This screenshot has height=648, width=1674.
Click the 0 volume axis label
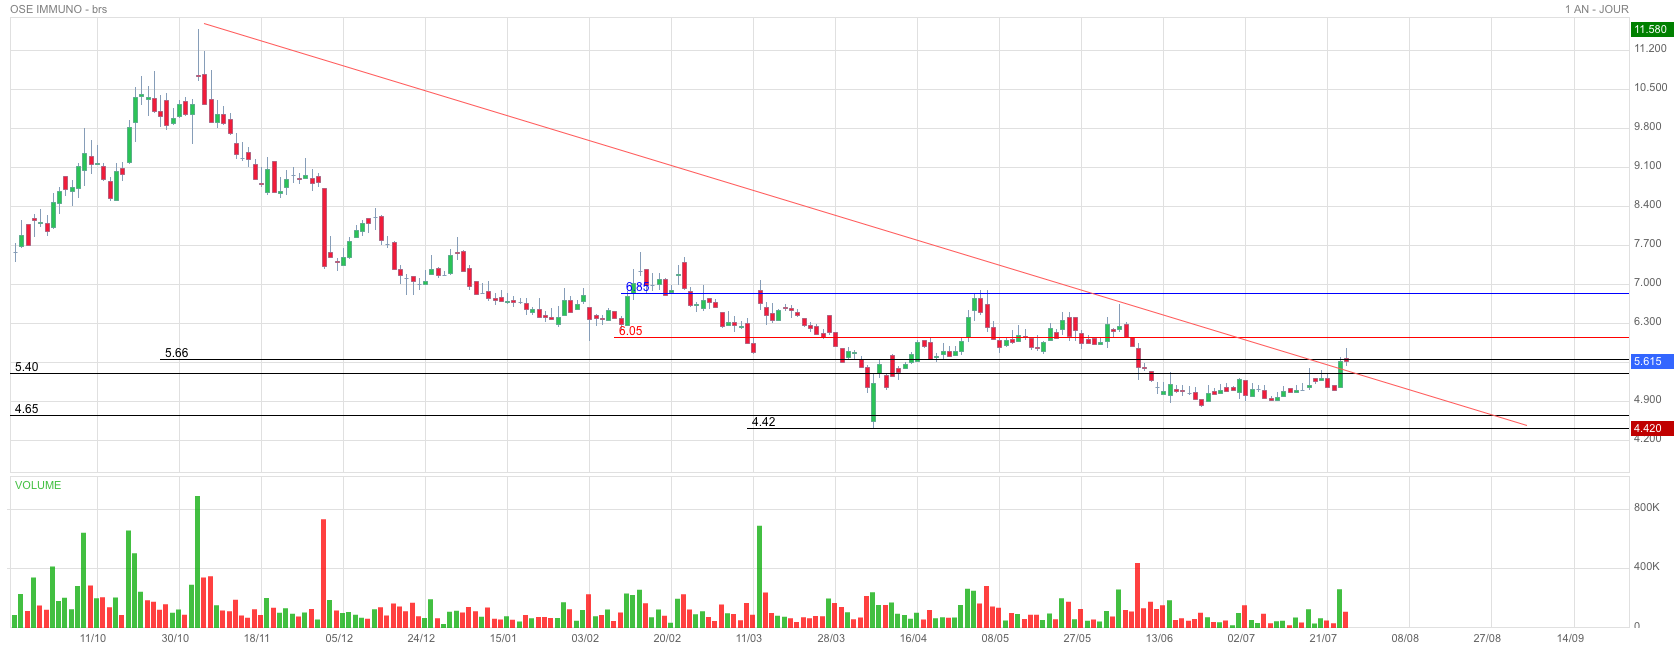pos(1637,626)
